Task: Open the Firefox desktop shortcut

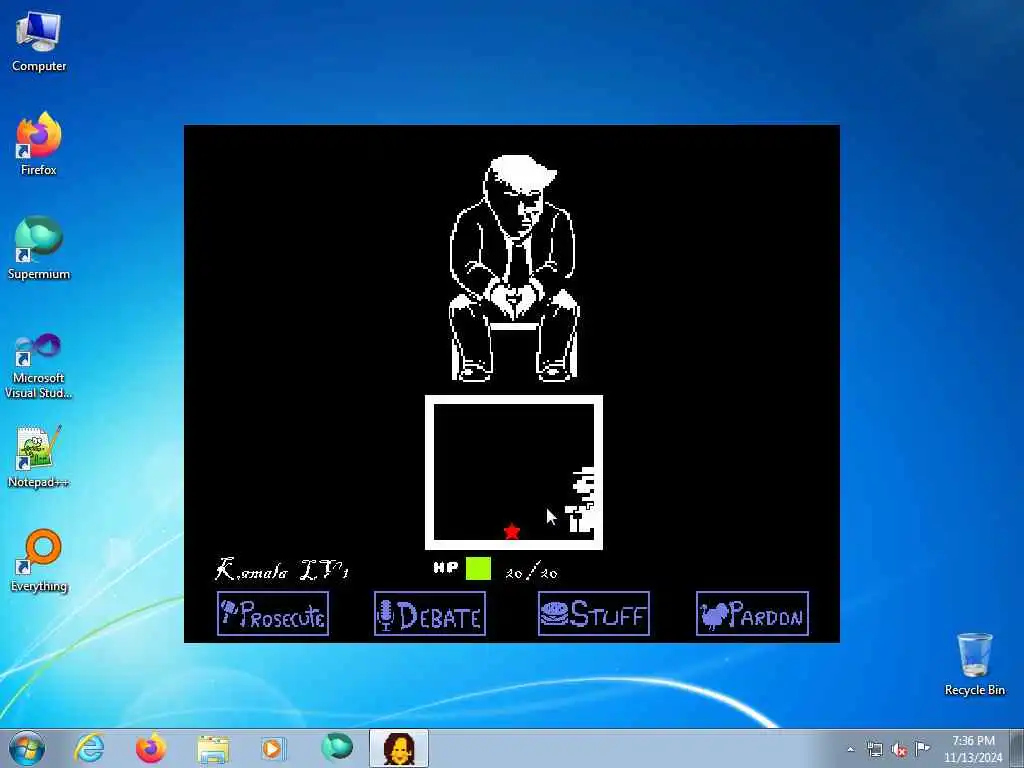Action: click(39, 144)
